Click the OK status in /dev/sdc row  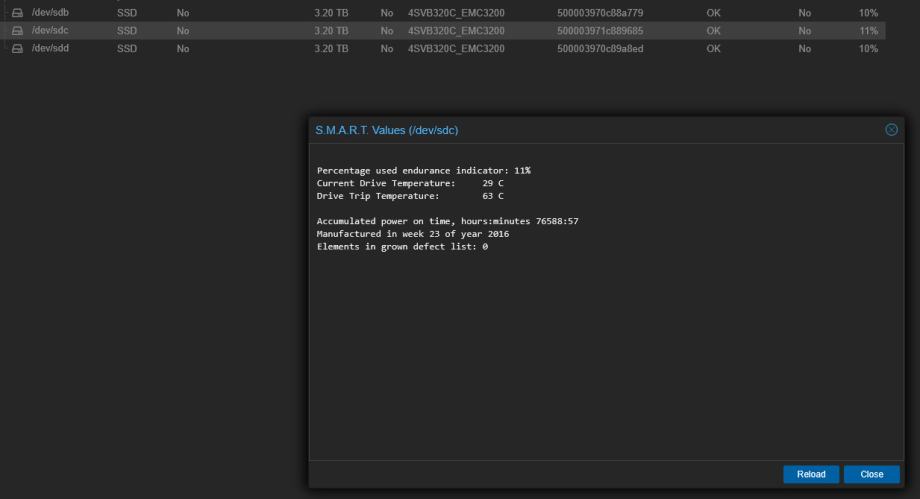pos(713,31)
